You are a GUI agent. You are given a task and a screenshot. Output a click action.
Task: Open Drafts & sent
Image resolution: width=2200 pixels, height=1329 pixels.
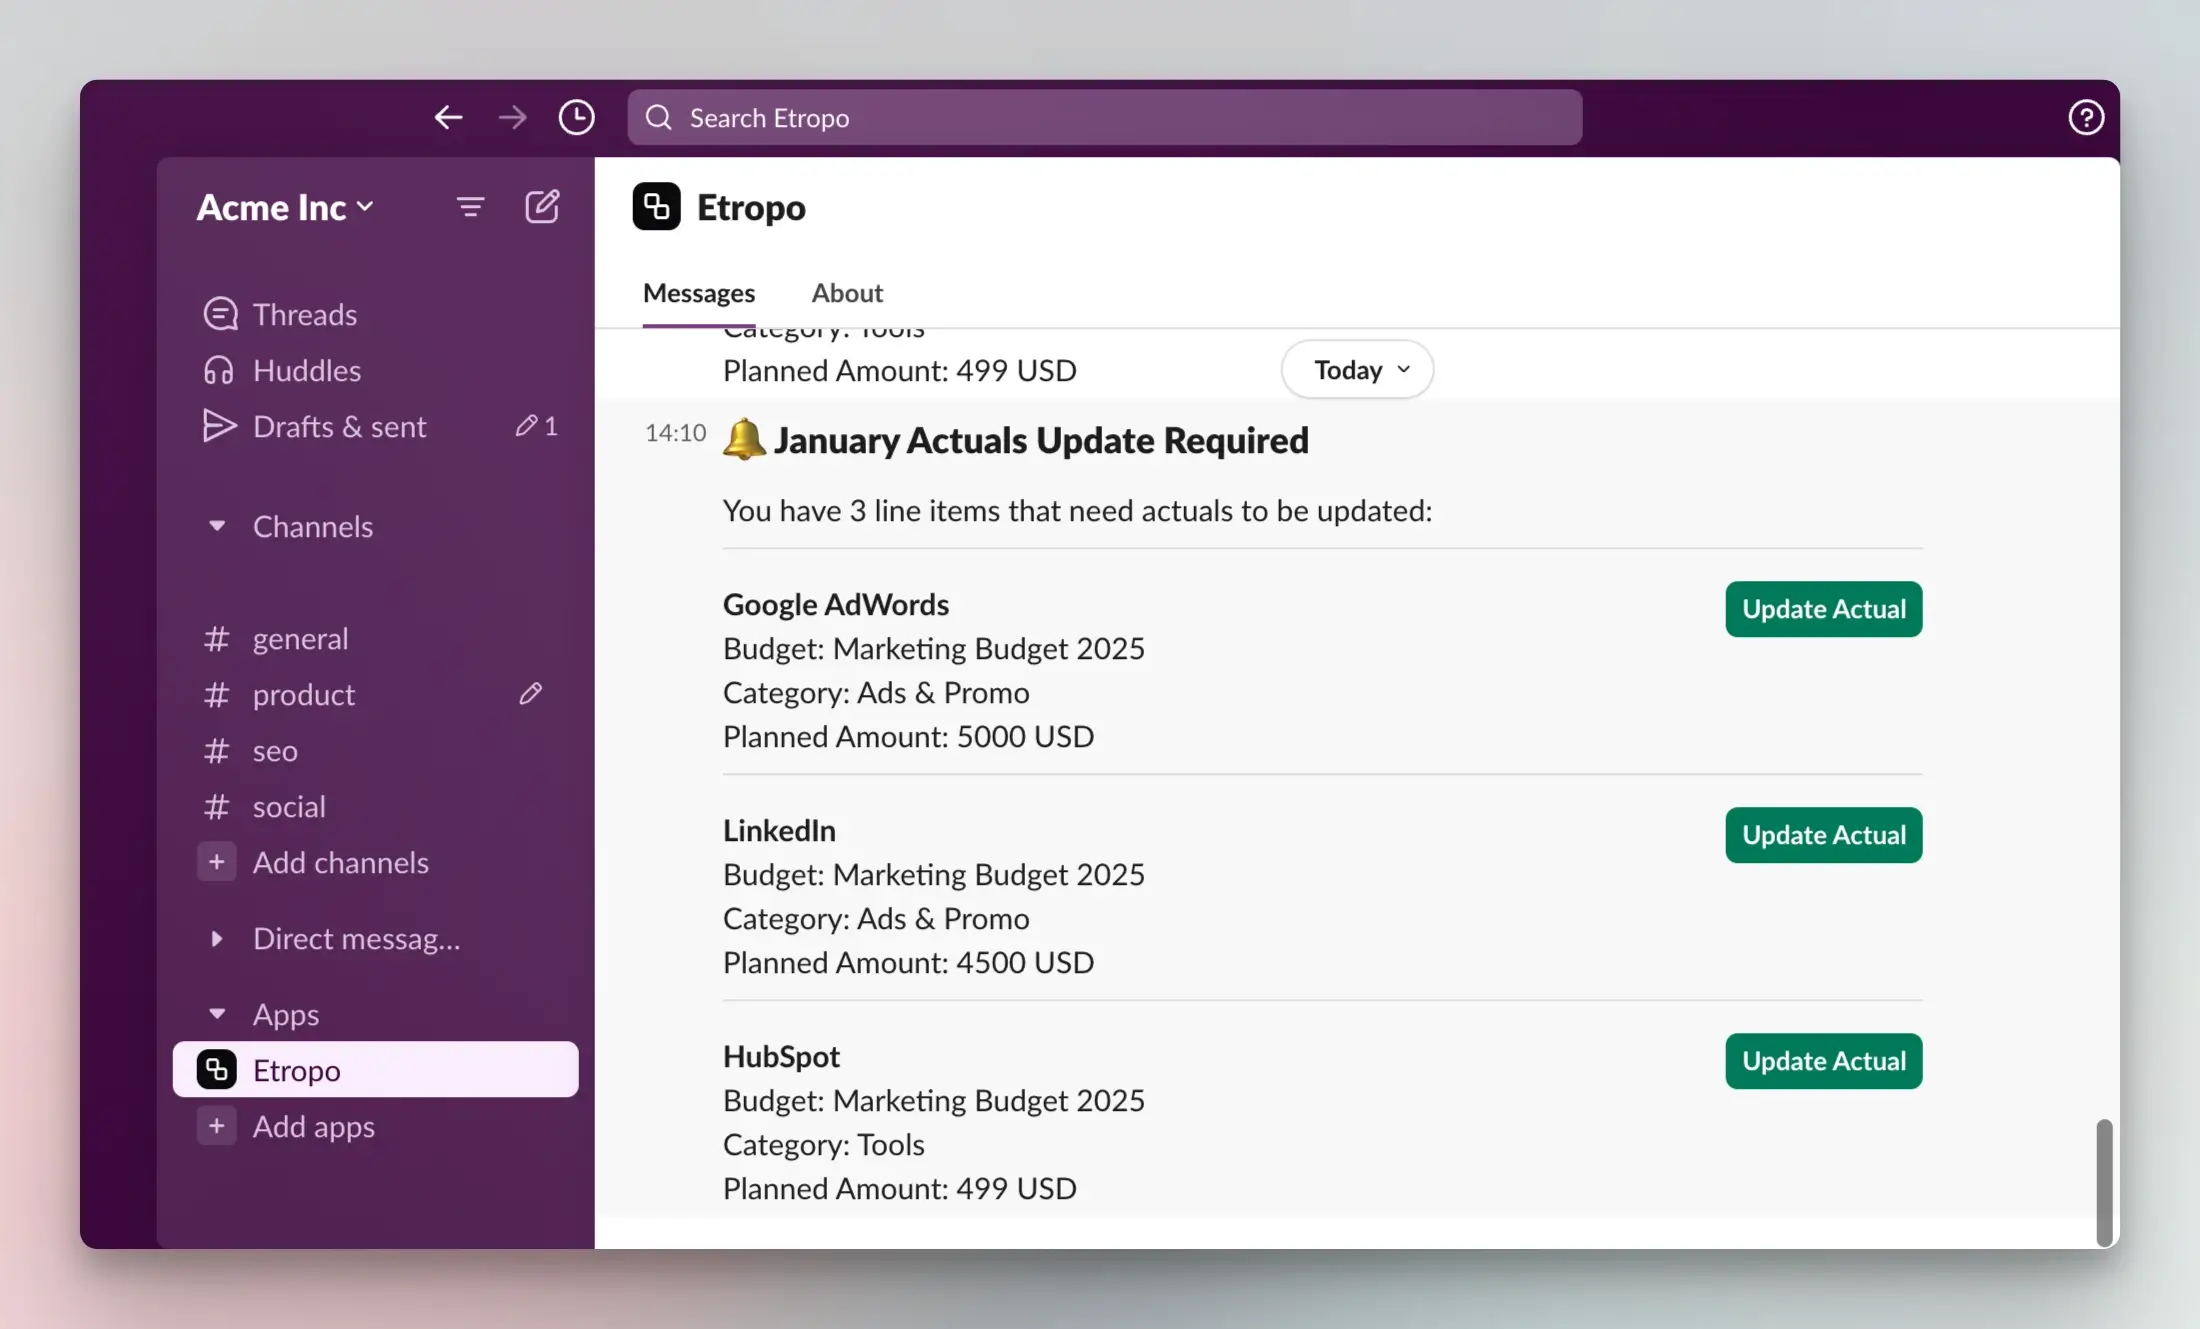338,426
